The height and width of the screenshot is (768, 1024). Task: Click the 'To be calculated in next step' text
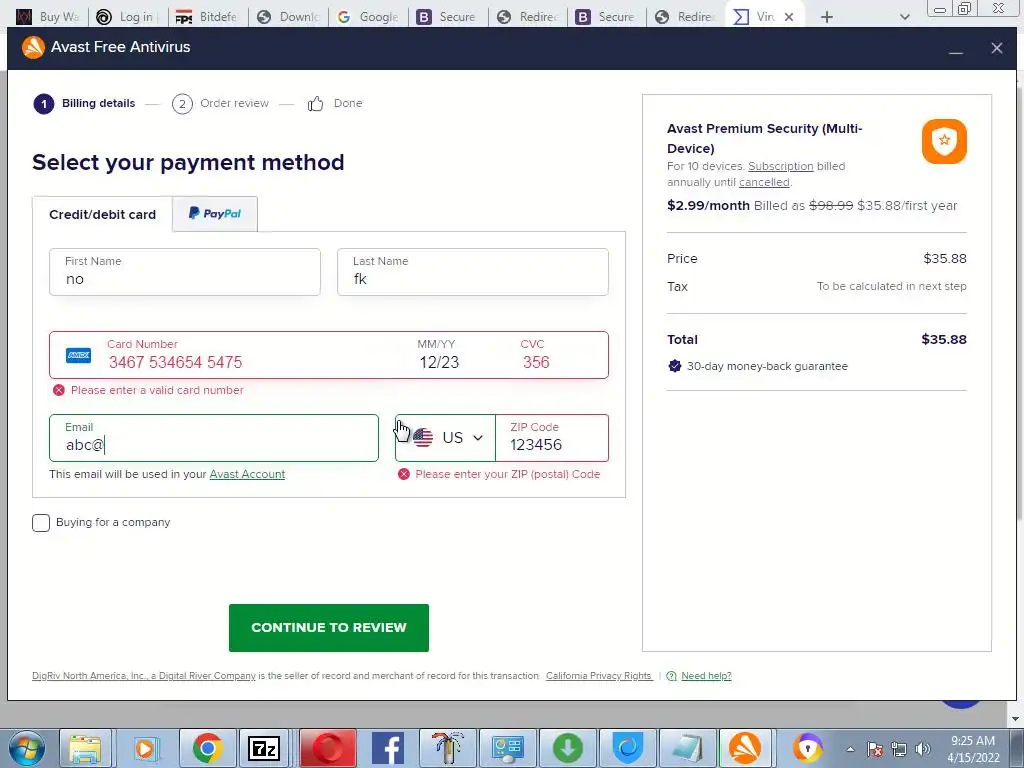tap(891, 286)
